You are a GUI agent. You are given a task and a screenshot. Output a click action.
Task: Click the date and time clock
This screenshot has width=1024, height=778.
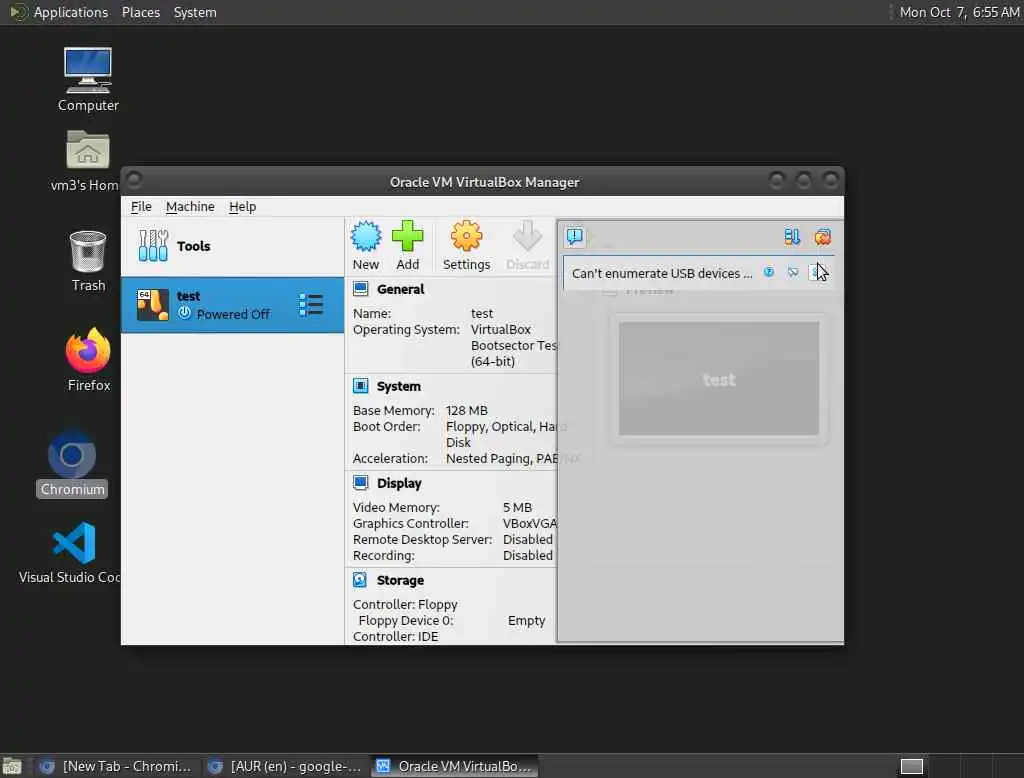coord(959,12)
